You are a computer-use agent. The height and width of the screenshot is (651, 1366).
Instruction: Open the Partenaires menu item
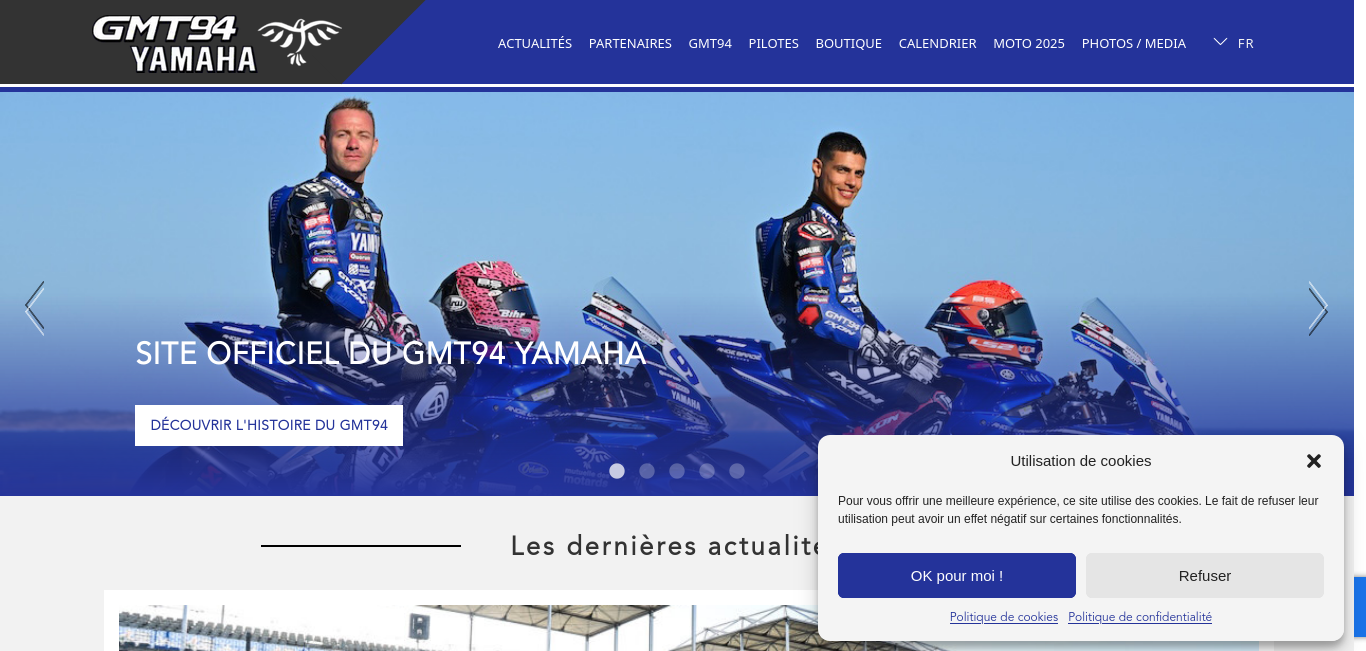click(x=630, y=43)
